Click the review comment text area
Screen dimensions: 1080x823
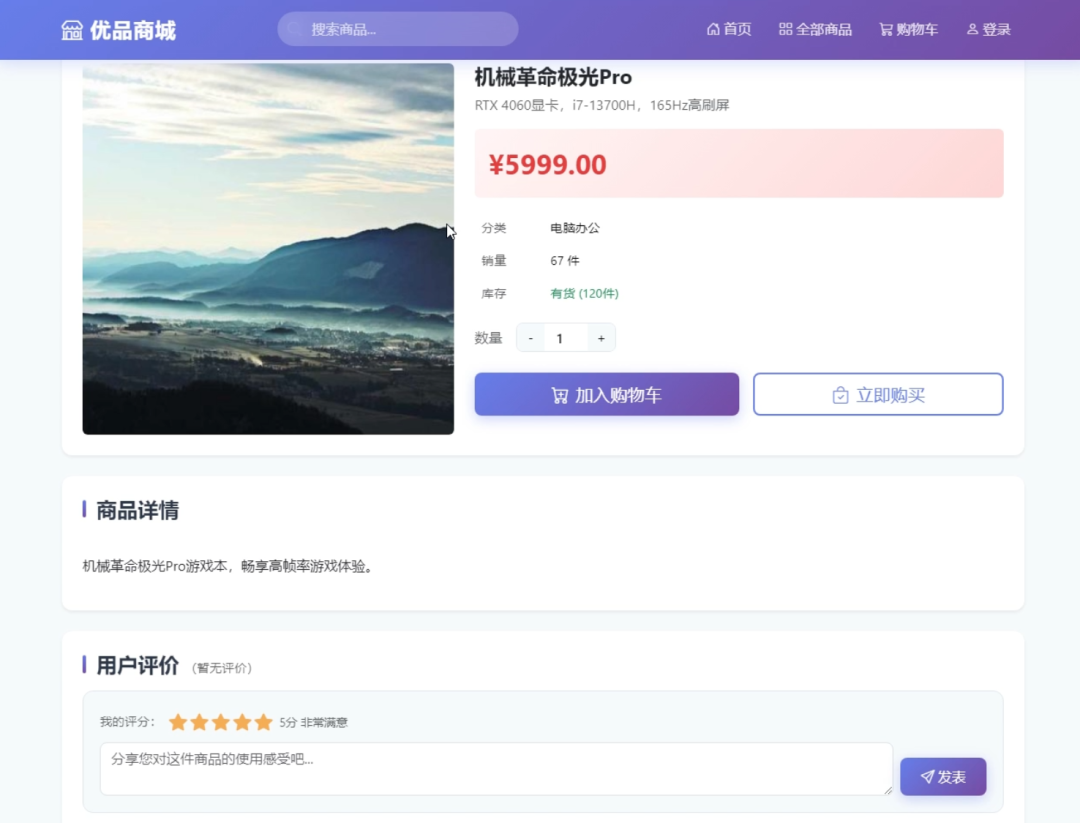coord(496,769)
